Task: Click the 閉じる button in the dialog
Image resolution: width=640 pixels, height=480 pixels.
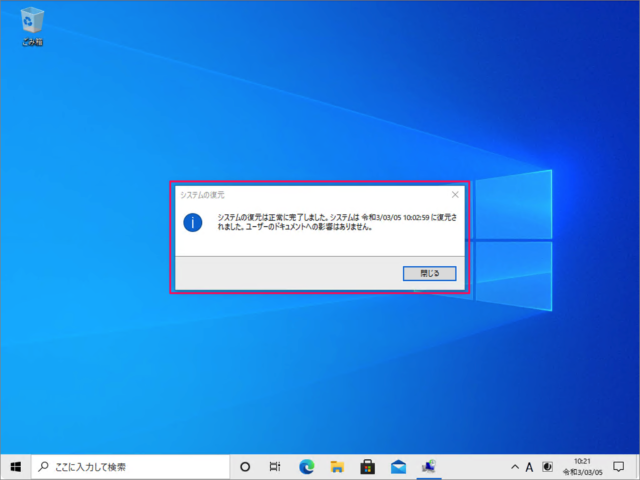Action: pyautogui.click(x=429, y=273)
